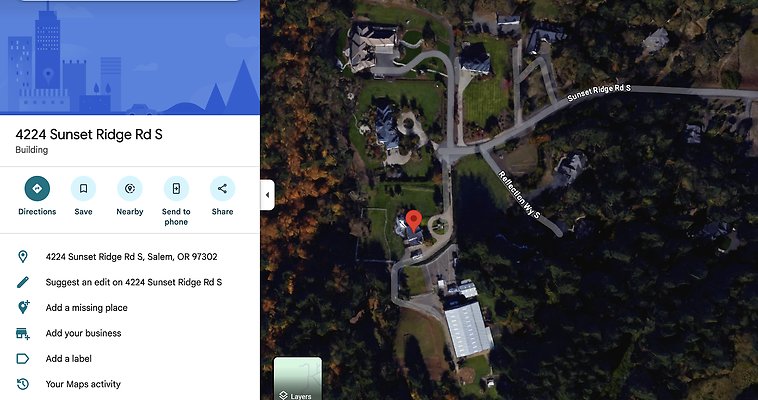This screenshot has width=758, height=400.
Task: Click the Add a missing place icon
Action: click(x=23, y=307)
